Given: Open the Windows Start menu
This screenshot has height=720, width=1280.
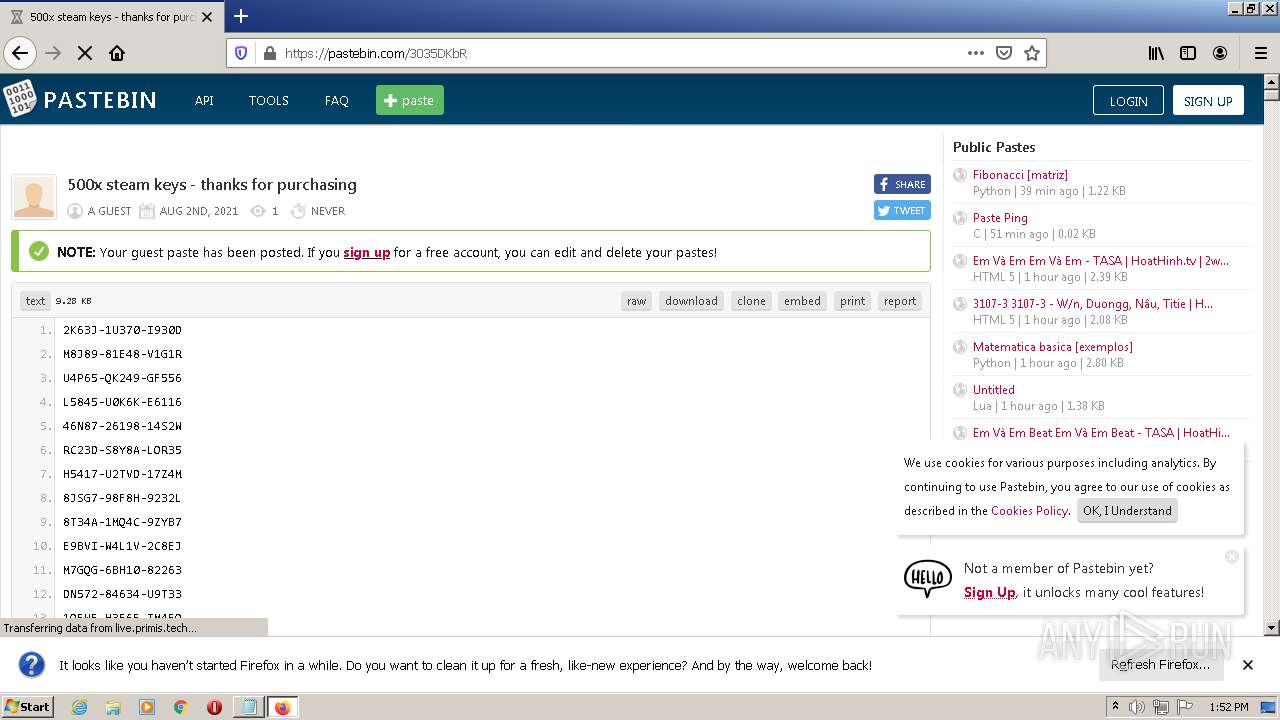Looking at the screenshot, I should 28,706.
